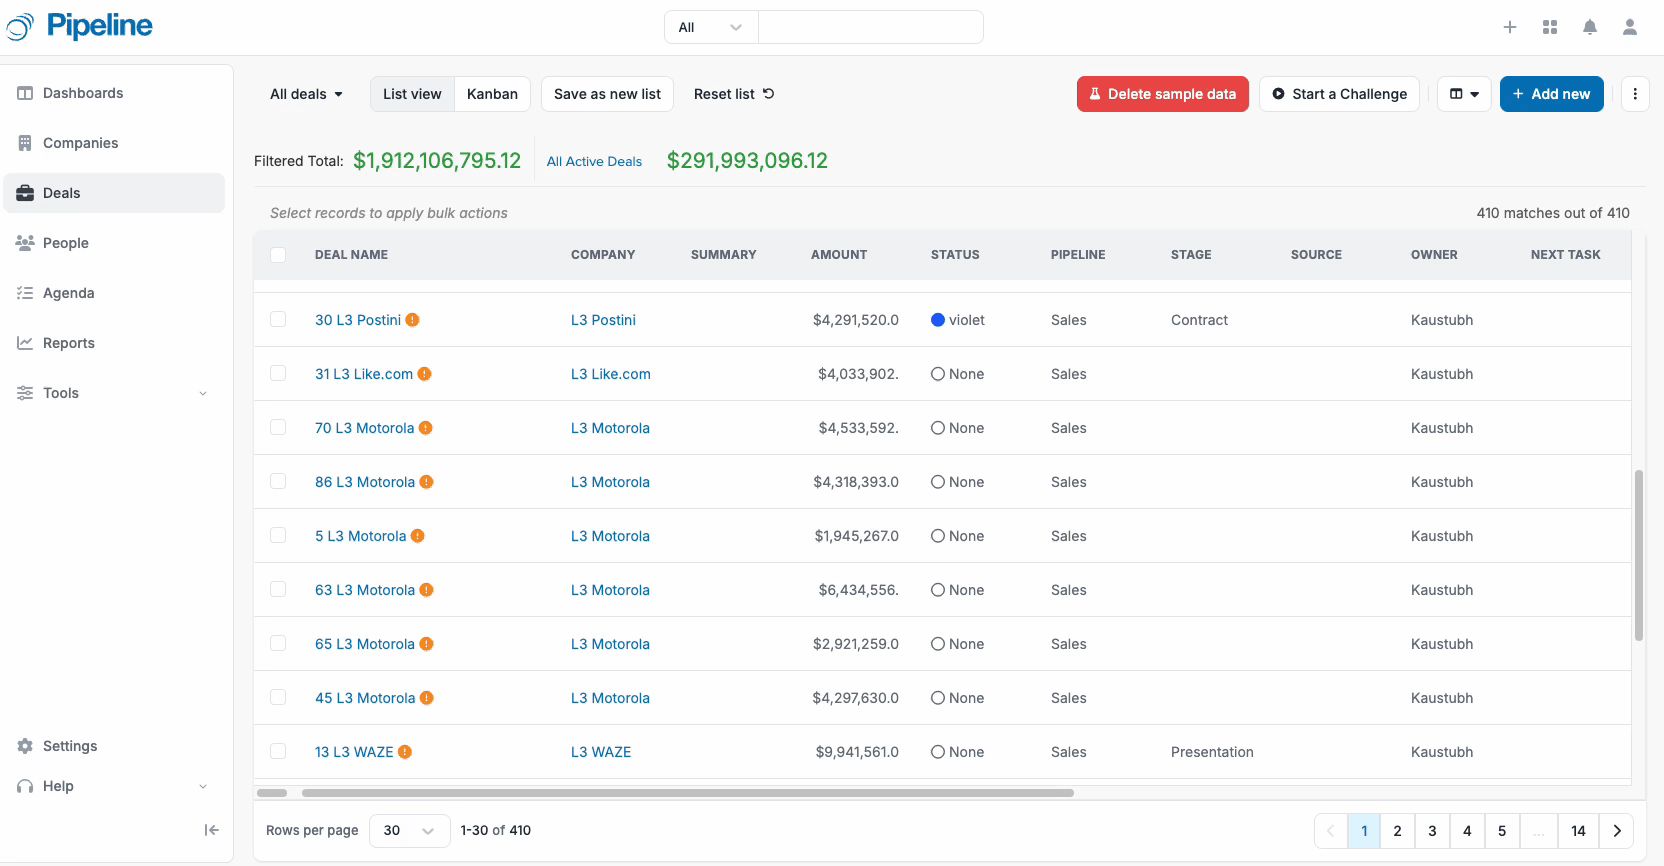Click Add new button
This screenshot has width=1664, height=866.
click(x=1551, y=94)
